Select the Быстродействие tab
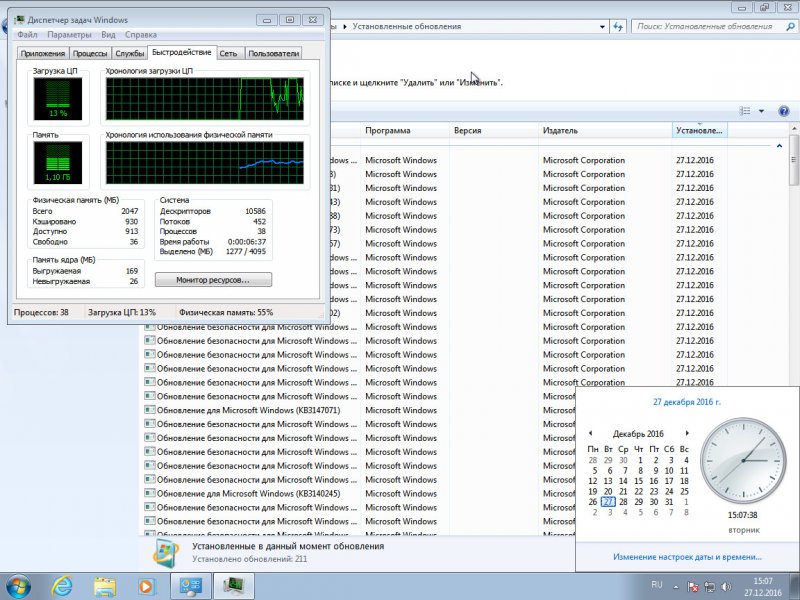This screenshot has height=600, width=800. (x=182, y=52)
